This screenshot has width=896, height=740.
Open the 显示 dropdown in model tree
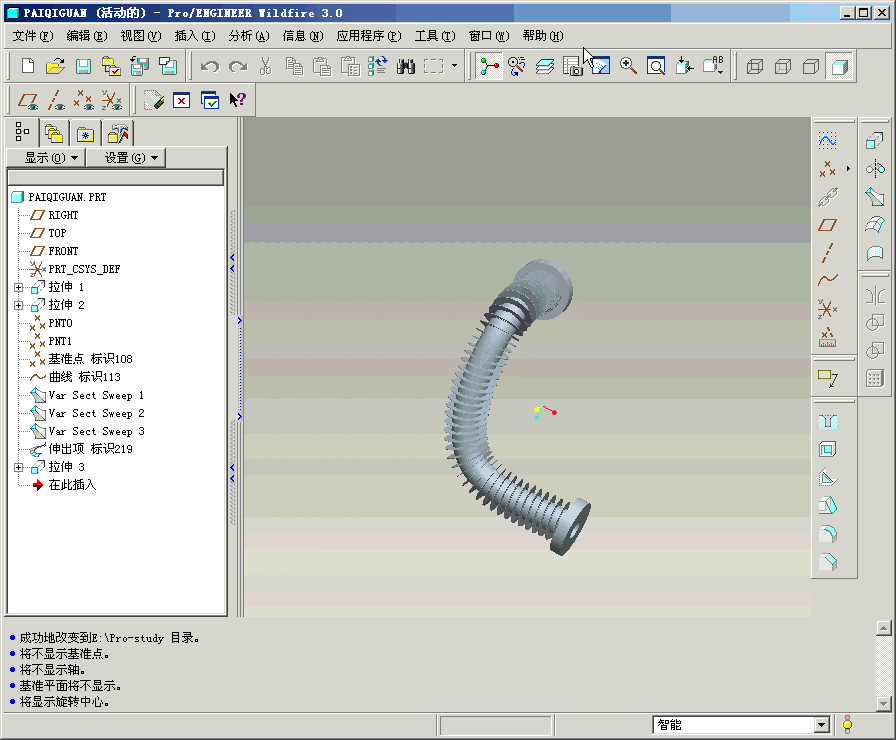pyautogui.click(x=46, y=158)
